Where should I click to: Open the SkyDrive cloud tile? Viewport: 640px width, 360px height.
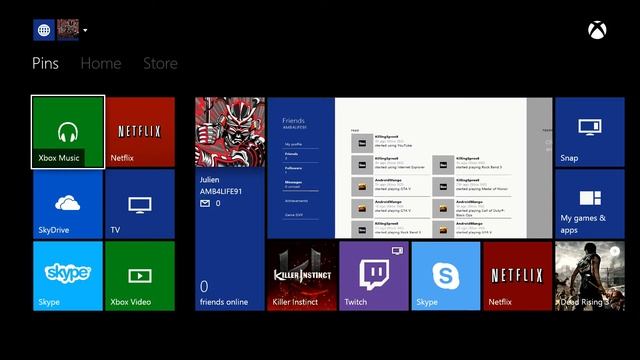click(68, 204)
